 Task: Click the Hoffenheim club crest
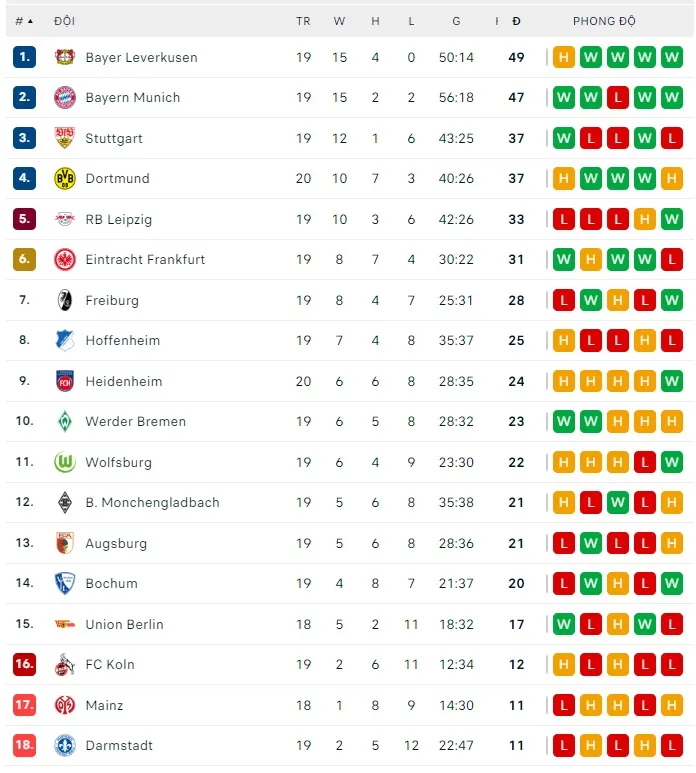point(65,341)
